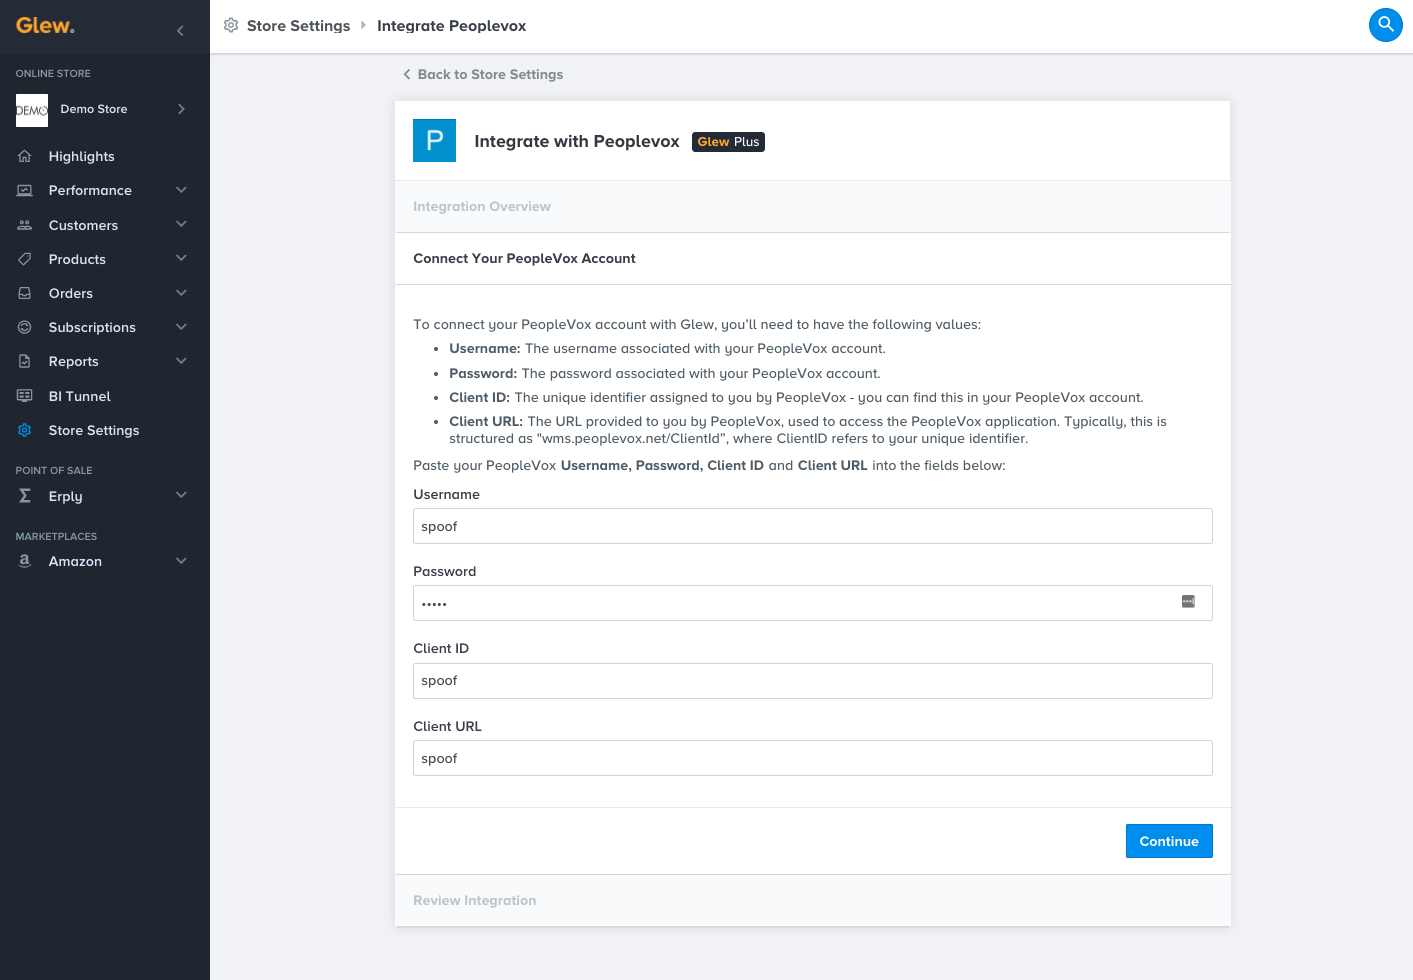This screenshot has height=980, width=1413.
Task: Expand the Subscriptions menu chevron
Action: click(x=181, y=327)
